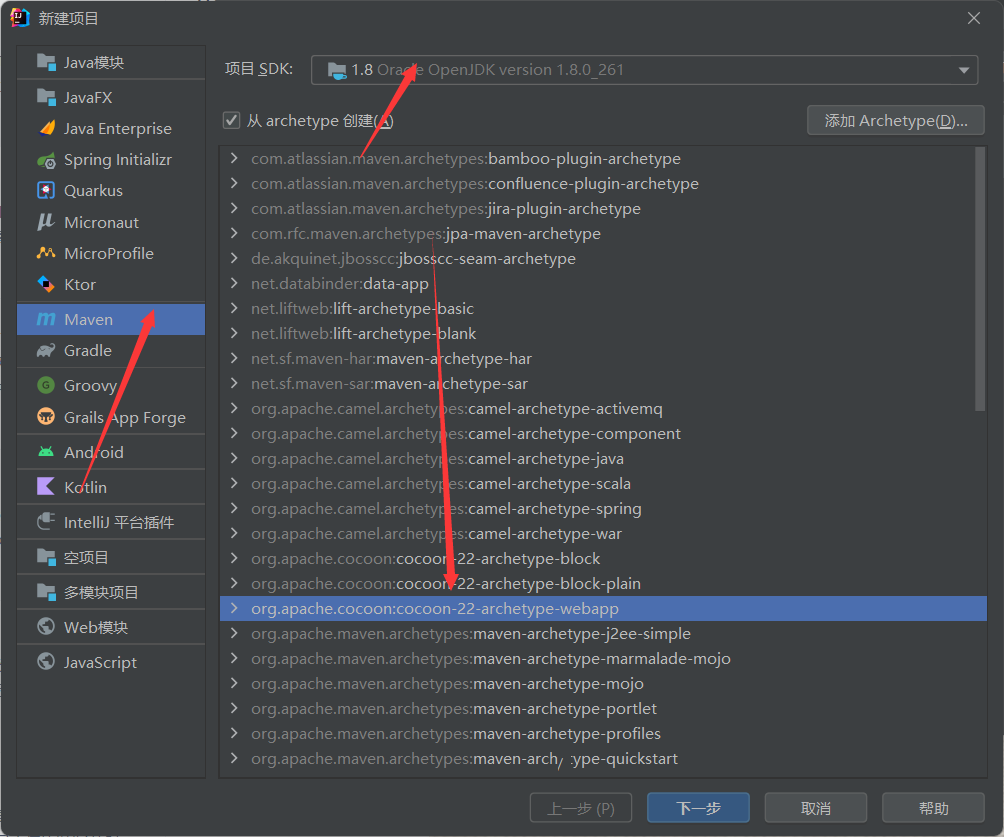Open the 项目 SDK dropdown arrow
The image size is (1004, 837).
pos(964,70)
